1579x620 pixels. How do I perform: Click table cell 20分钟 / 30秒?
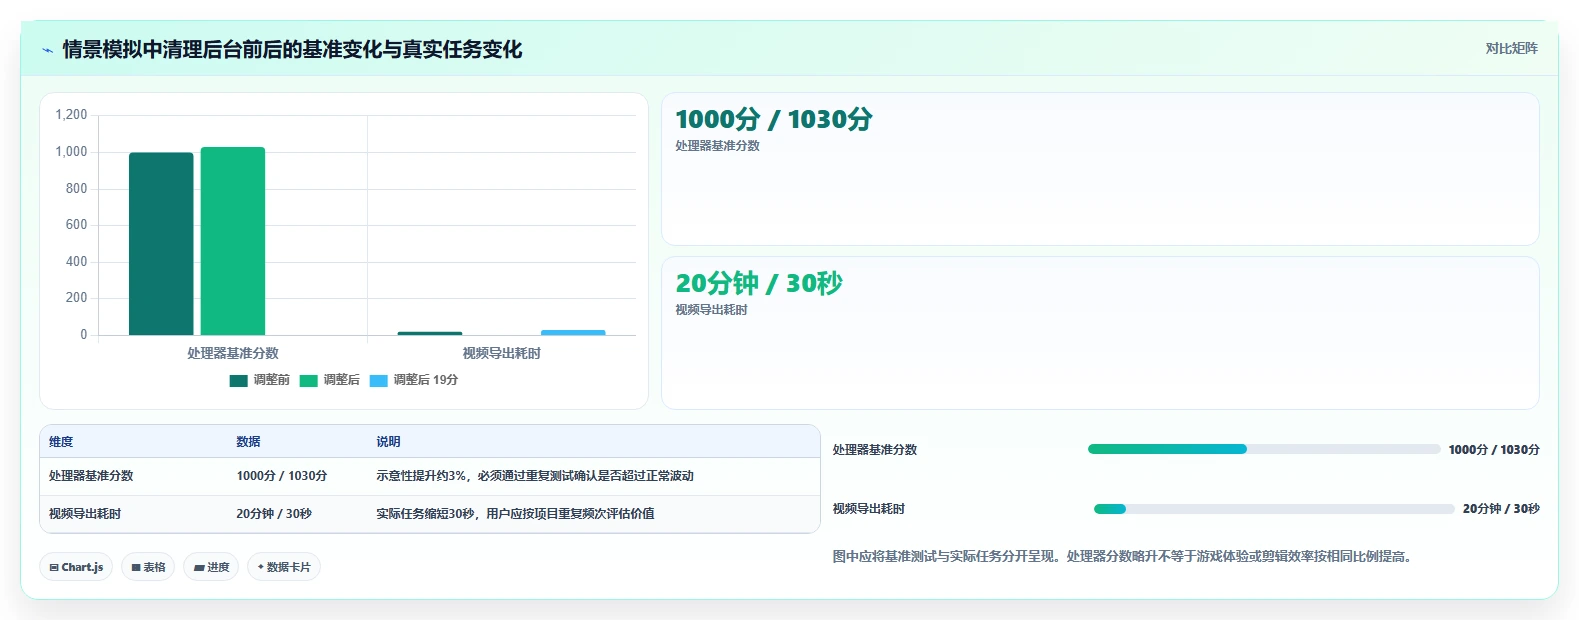tap(274, 514)
